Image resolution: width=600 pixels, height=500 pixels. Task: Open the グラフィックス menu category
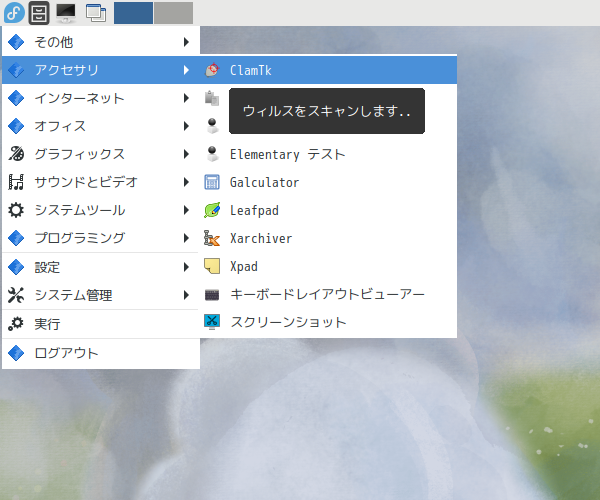(101, 154)
